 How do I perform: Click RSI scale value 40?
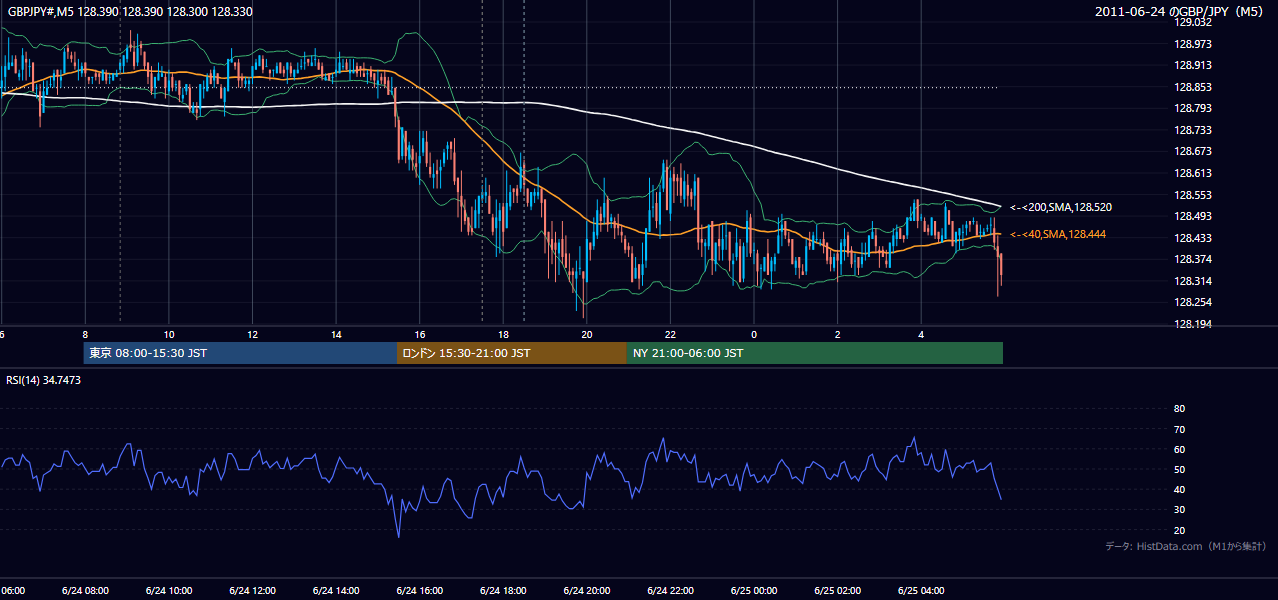[x=1179, y=489]
